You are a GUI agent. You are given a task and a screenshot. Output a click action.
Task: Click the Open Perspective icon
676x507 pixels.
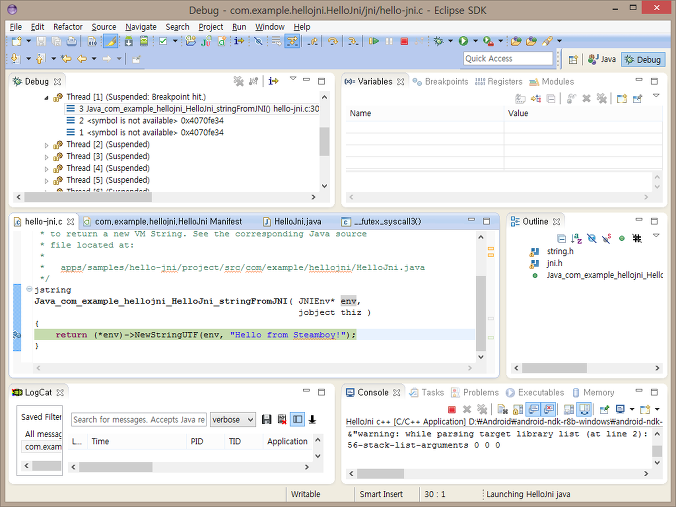pyautogui.click(x=573, y=59)
